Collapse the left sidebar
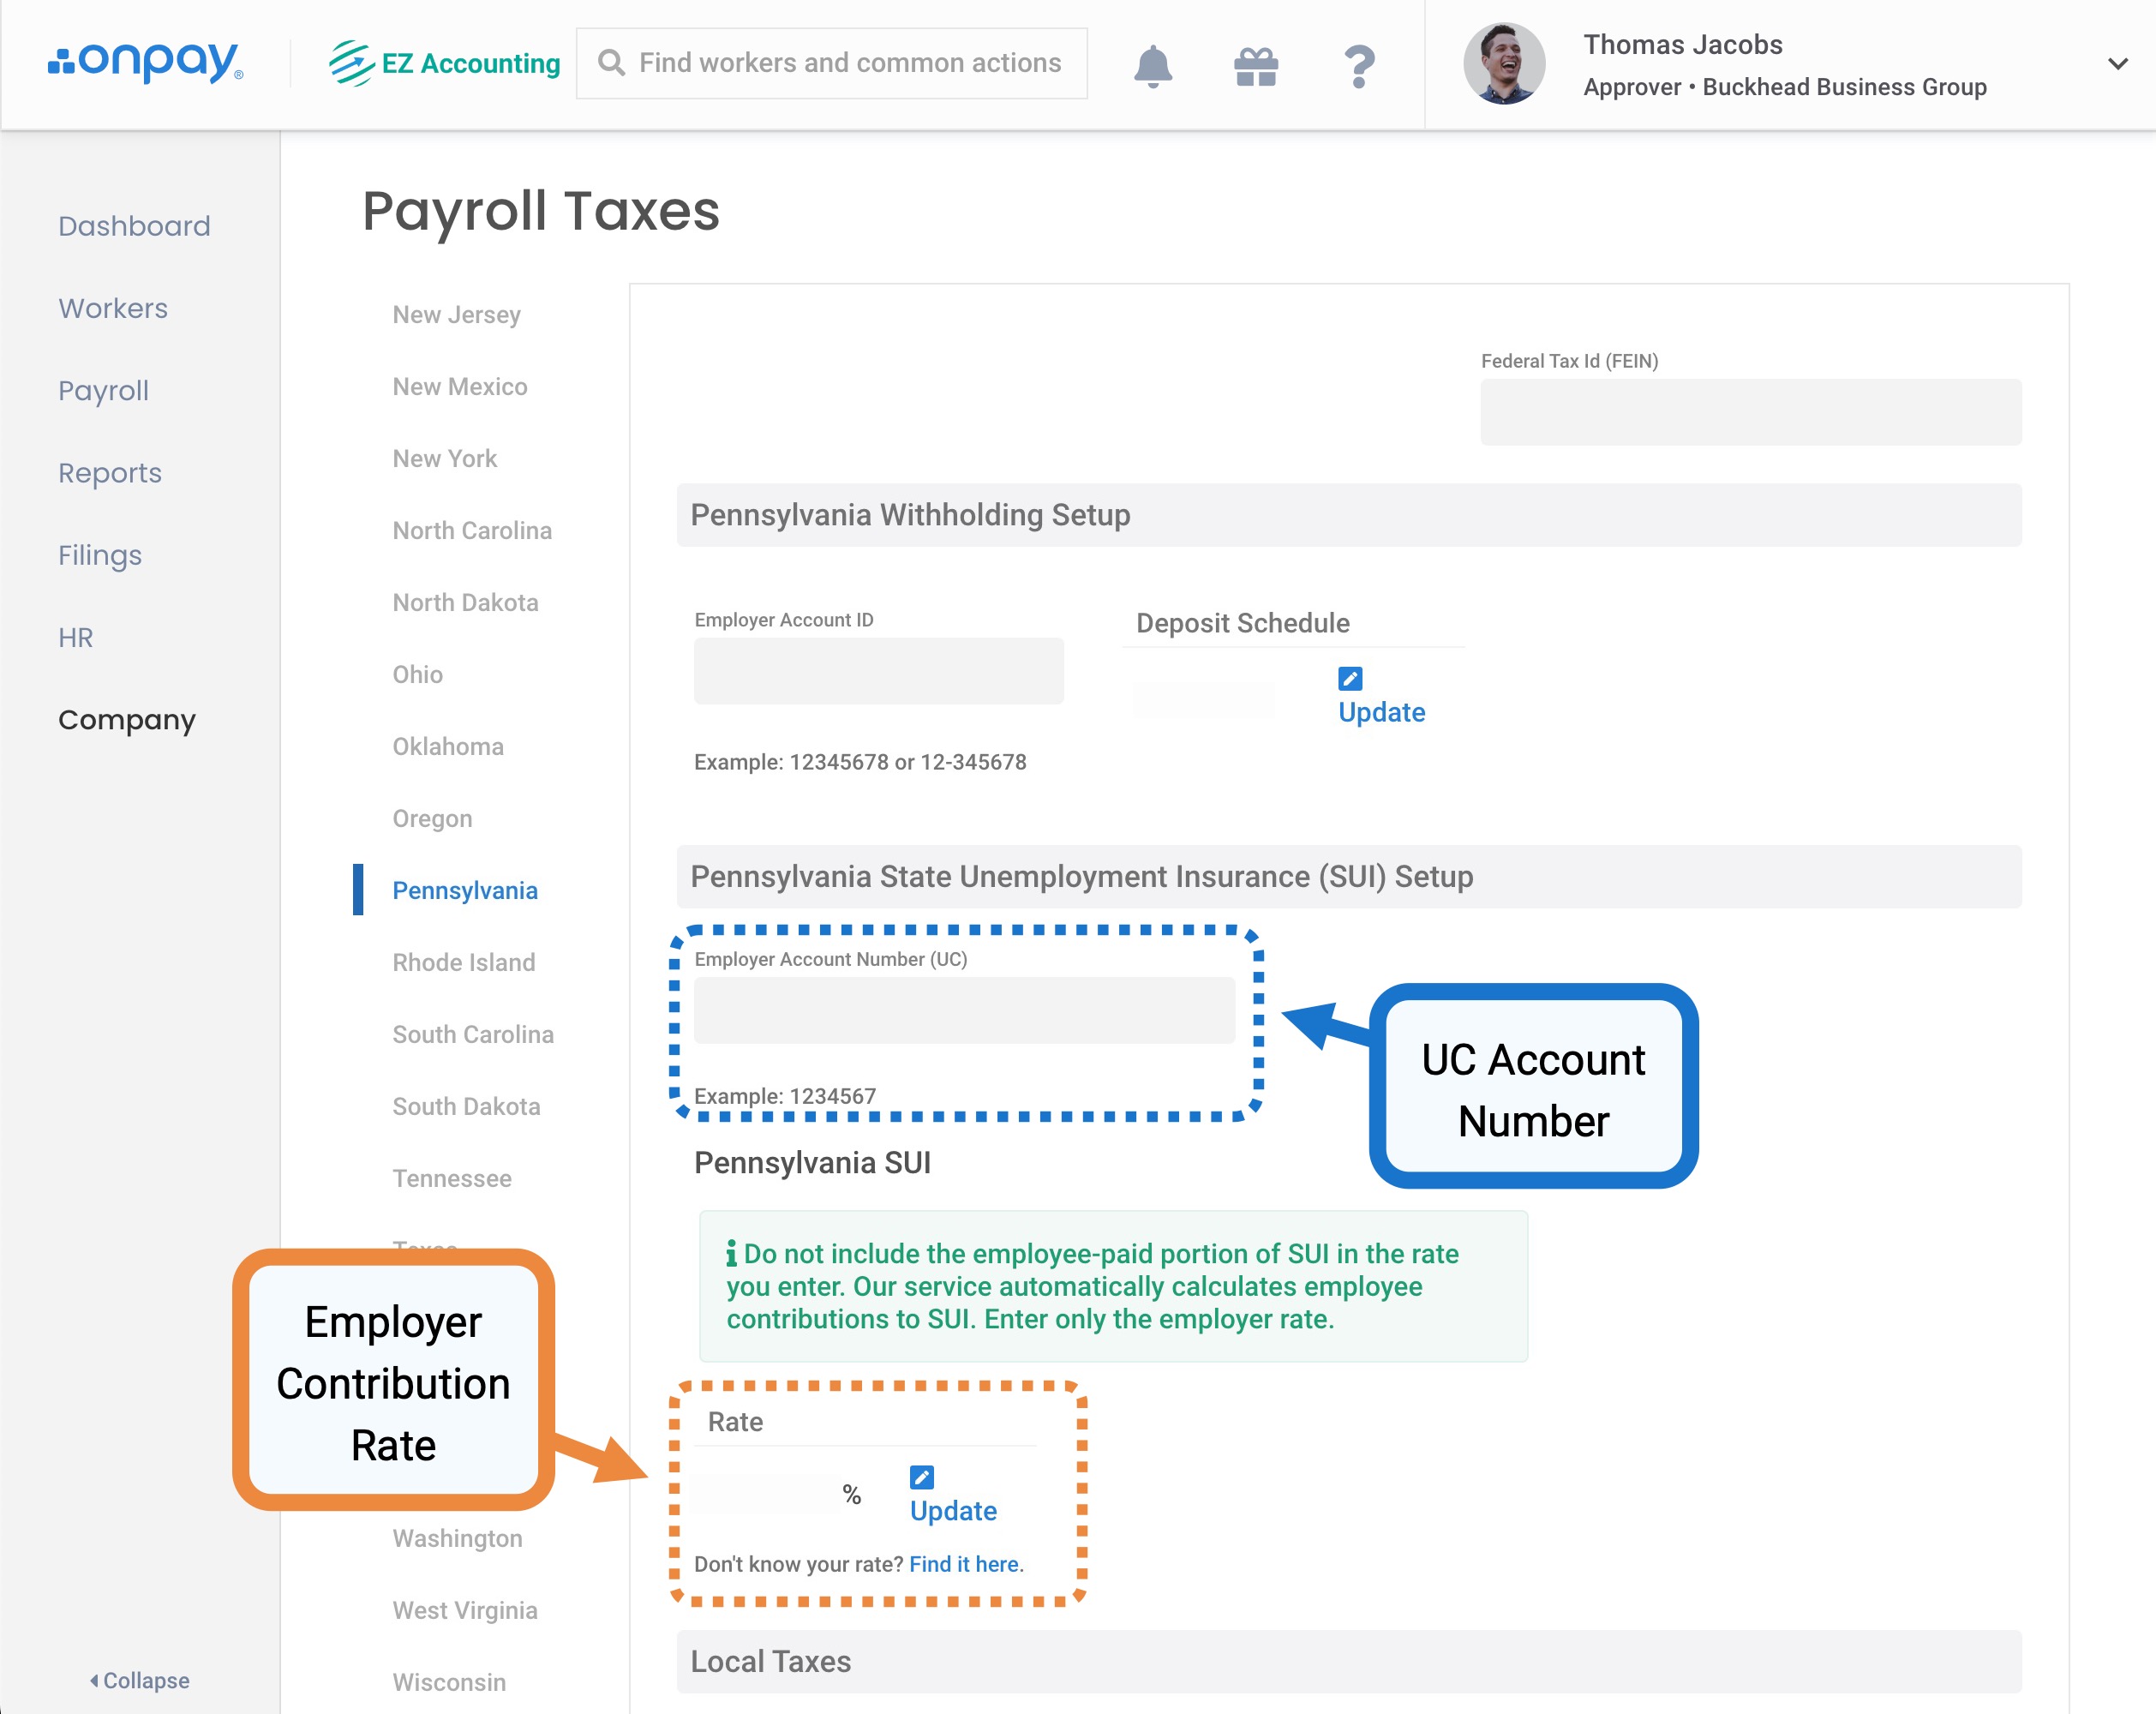 tap(140, 1680)
